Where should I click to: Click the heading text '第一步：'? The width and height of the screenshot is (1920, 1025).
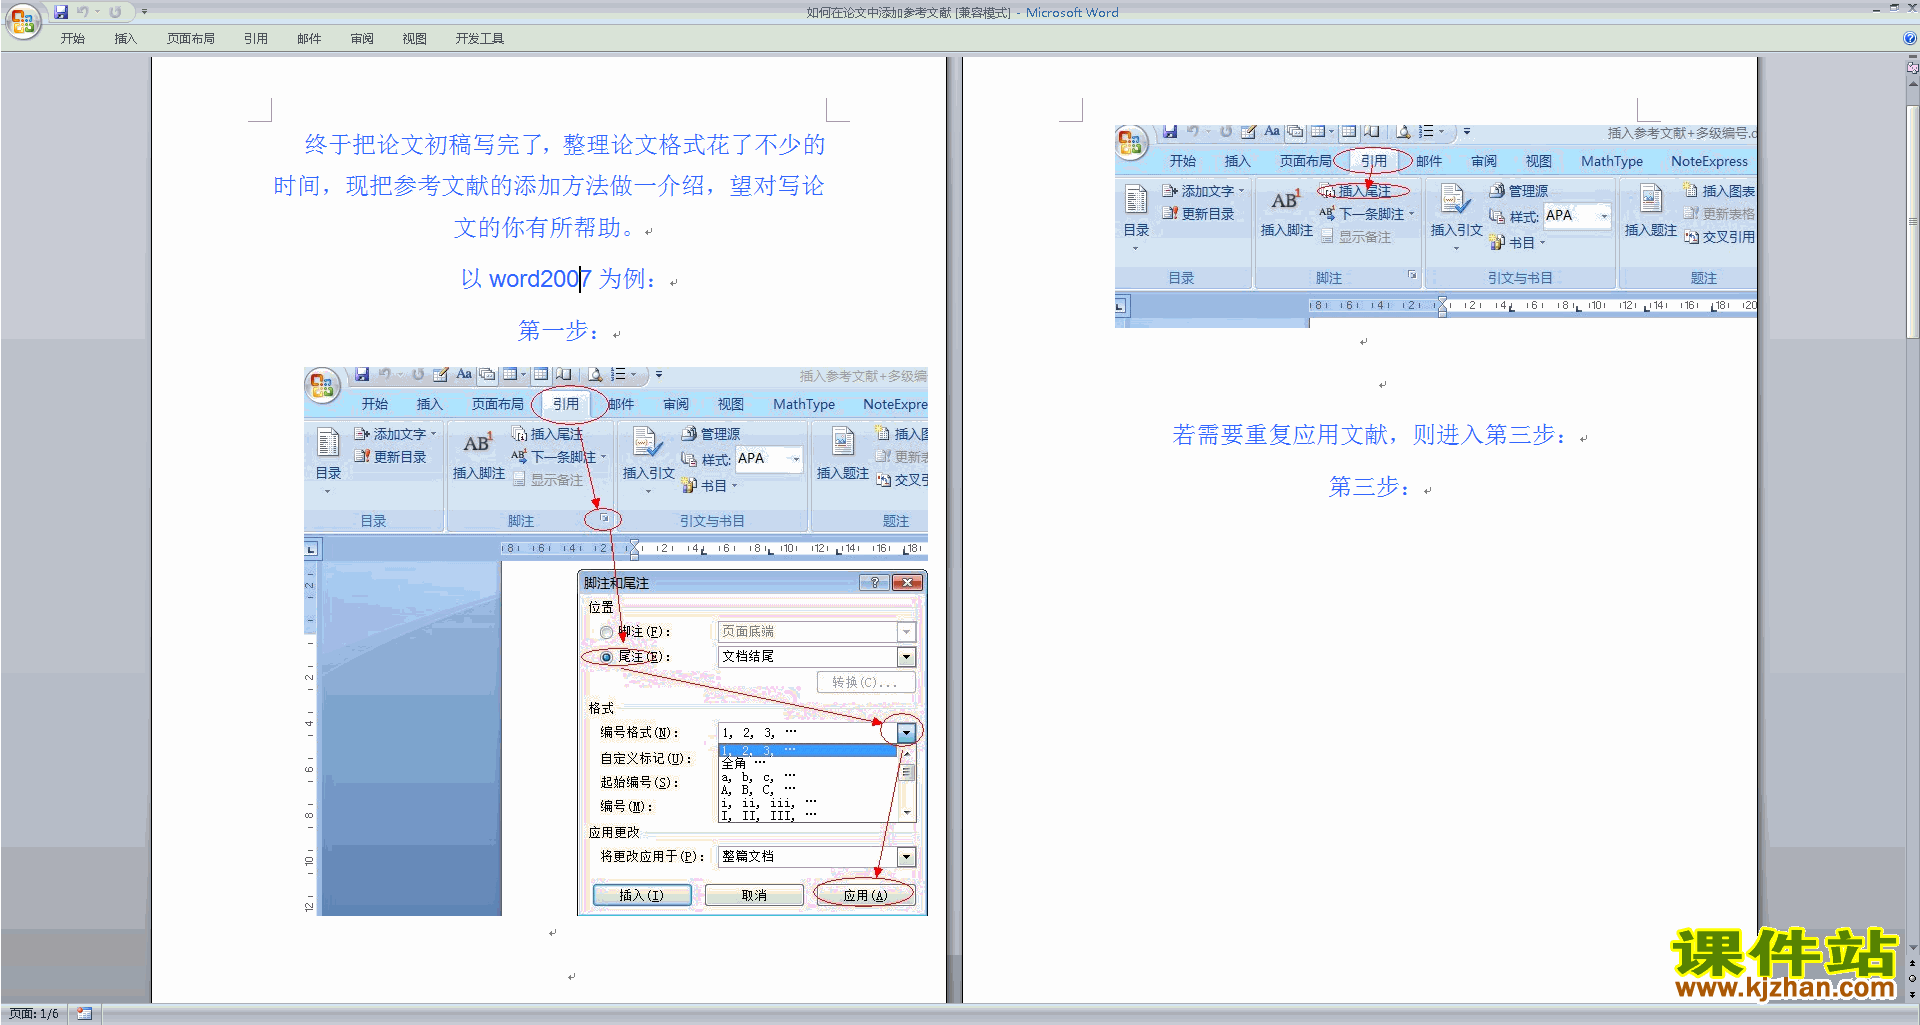559,331
